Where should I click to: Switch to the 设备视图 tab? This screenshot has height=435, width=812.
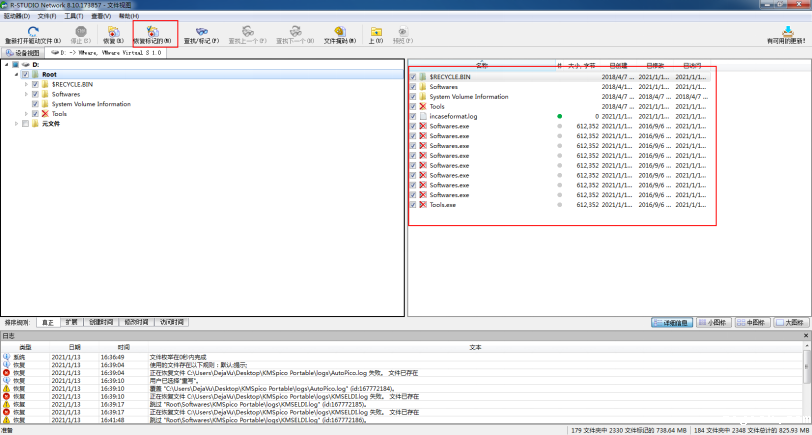(23, 53)
